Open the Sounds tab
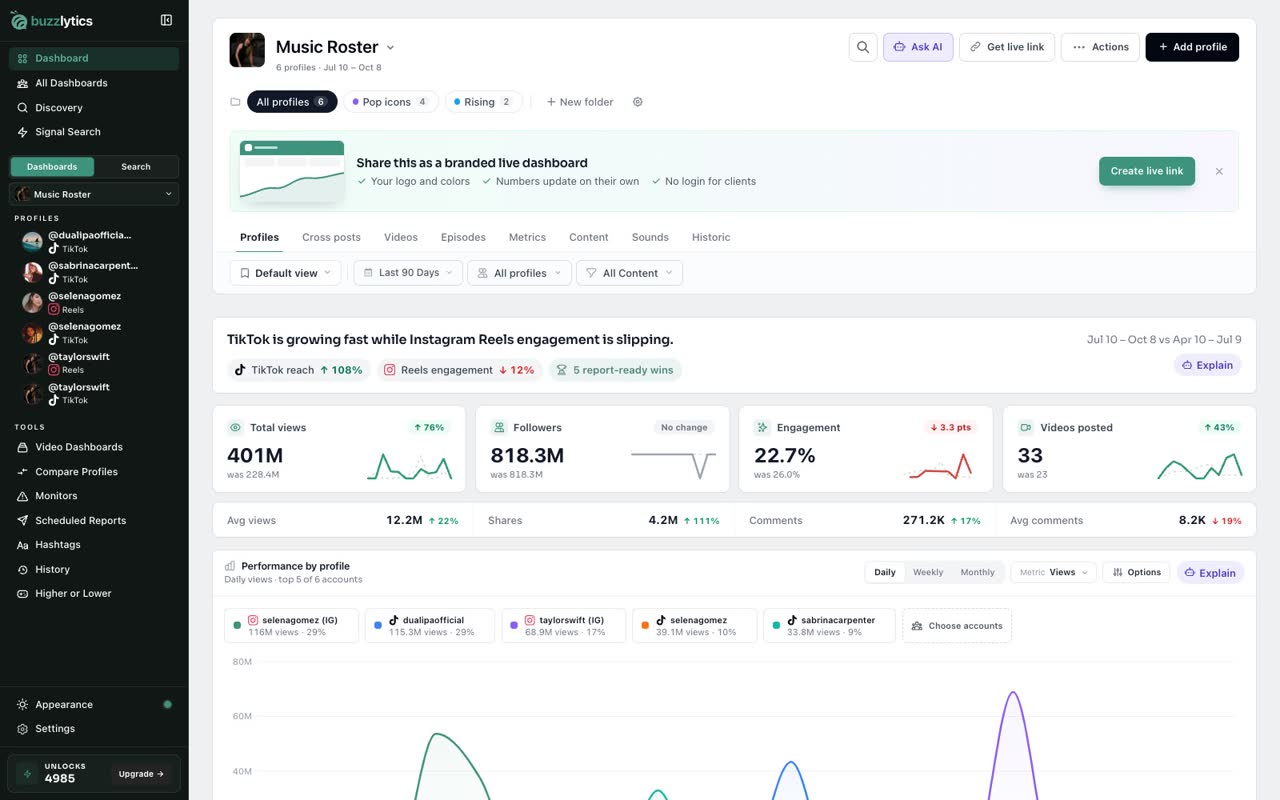The width and height of the screenshot is (1280, 800). [650, 237]
